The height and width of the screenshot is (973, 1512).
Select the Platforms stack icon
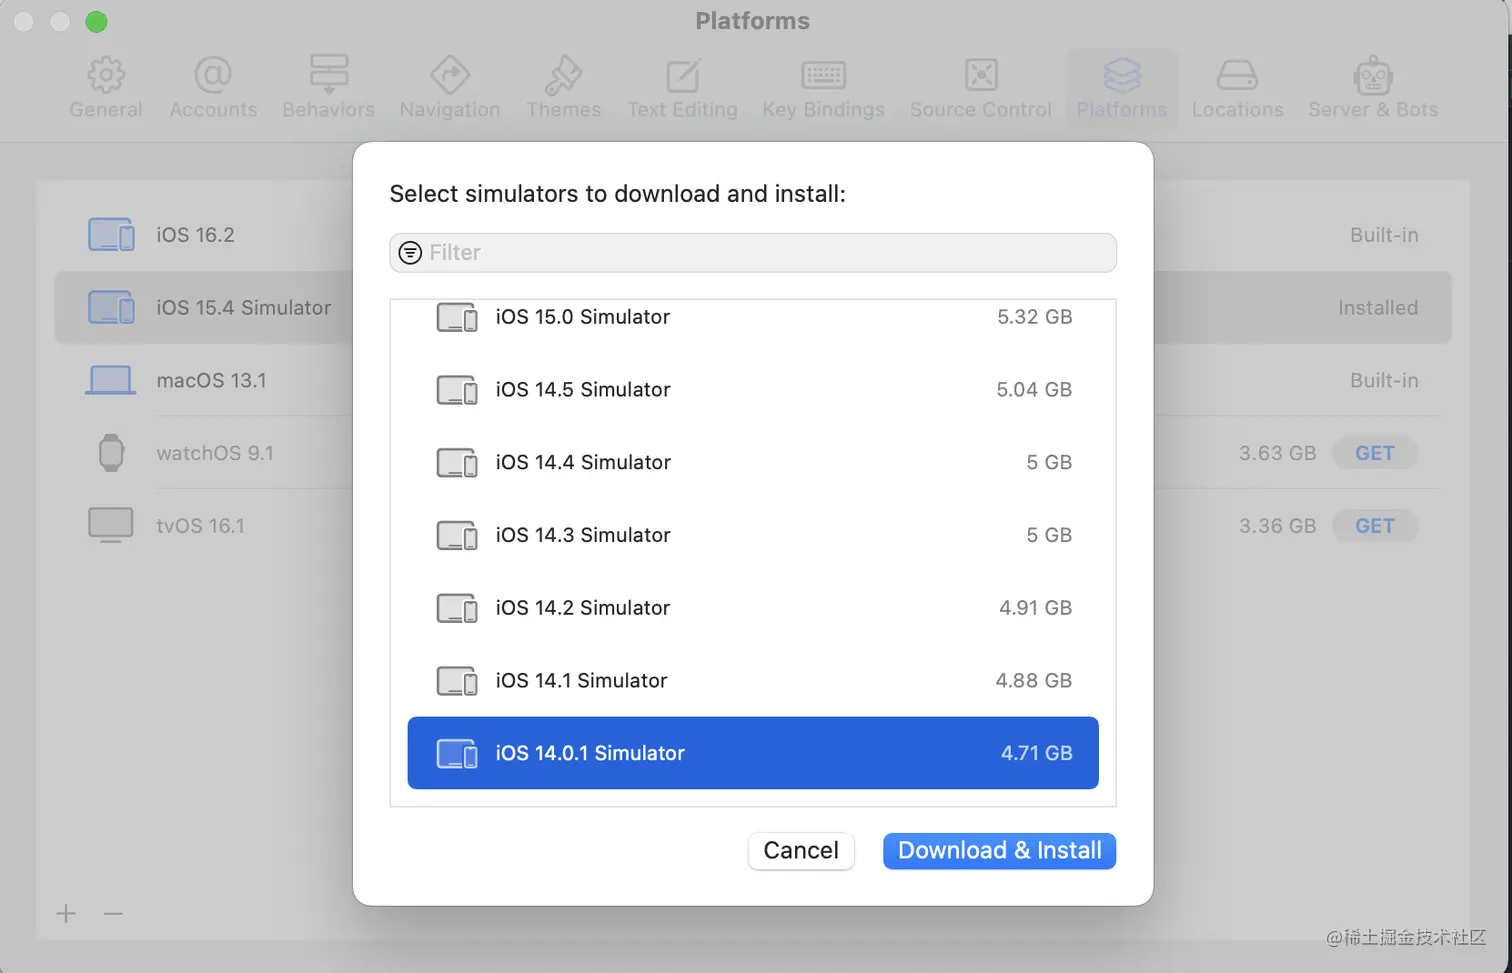click(1122, 75)
